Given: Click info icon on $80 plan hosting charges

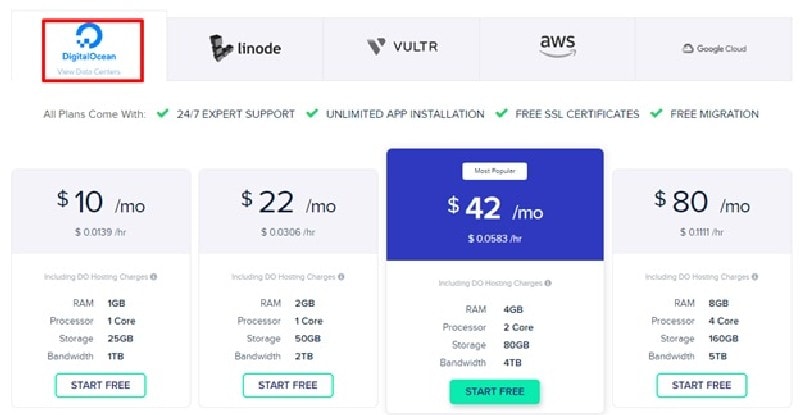Looking at the screenshot, I should pos(755,277).
